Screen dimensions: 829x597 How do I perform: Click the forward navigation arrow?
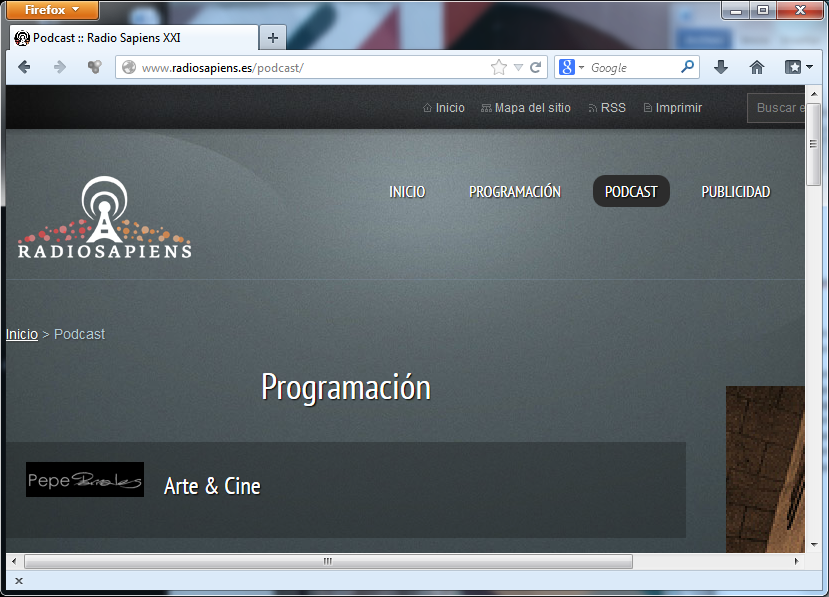60,67
